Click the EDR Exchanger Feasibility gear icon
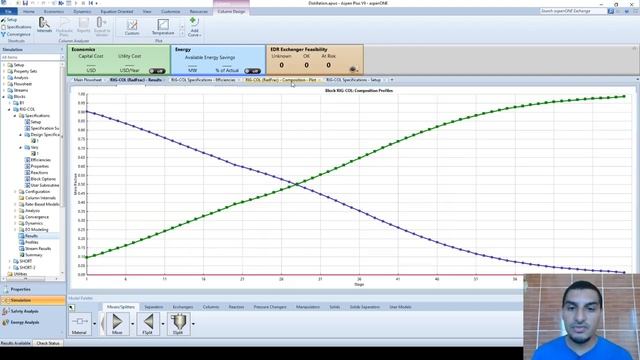Viewport: 640px width, 360px height. click(x=353, y=69)
